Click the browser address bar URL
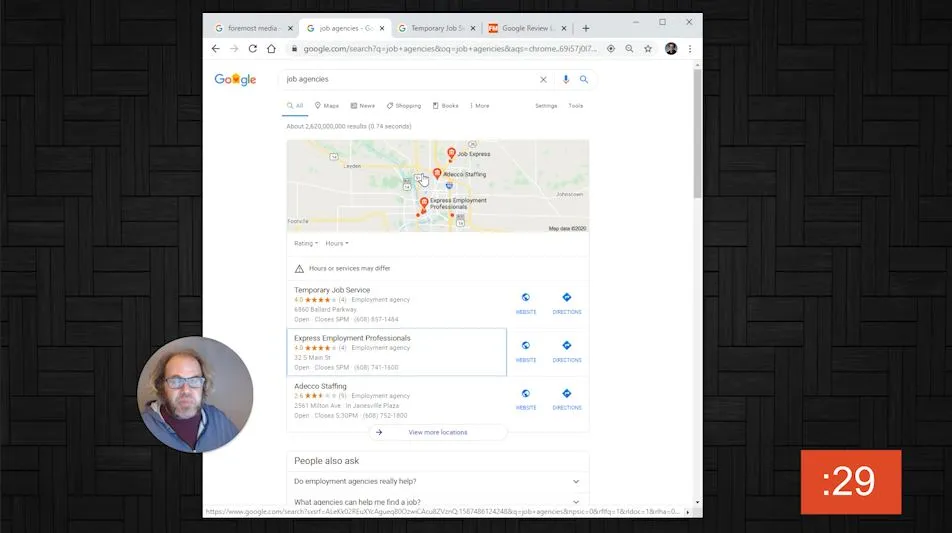This screenshot has height=533, width=952. pyautogui.click(x=450, y=49)
